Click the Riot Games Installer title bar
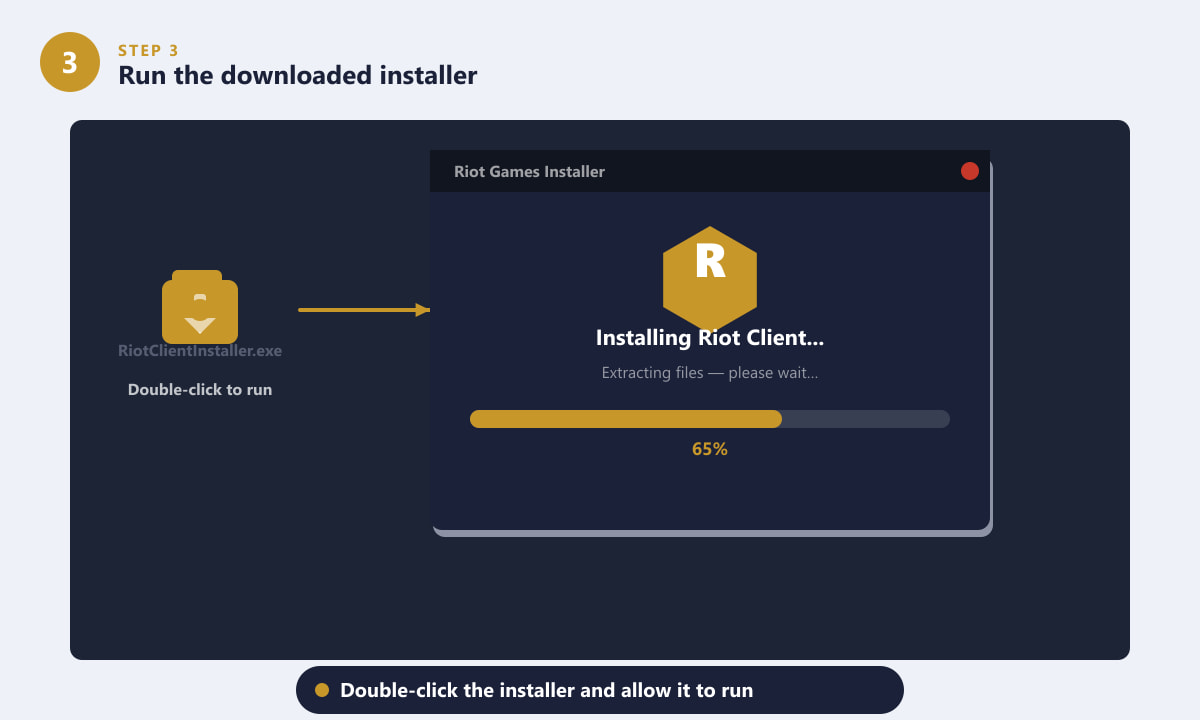This screenshot has height=720, width=1200. pyautogui.click(x=710, y=171)
